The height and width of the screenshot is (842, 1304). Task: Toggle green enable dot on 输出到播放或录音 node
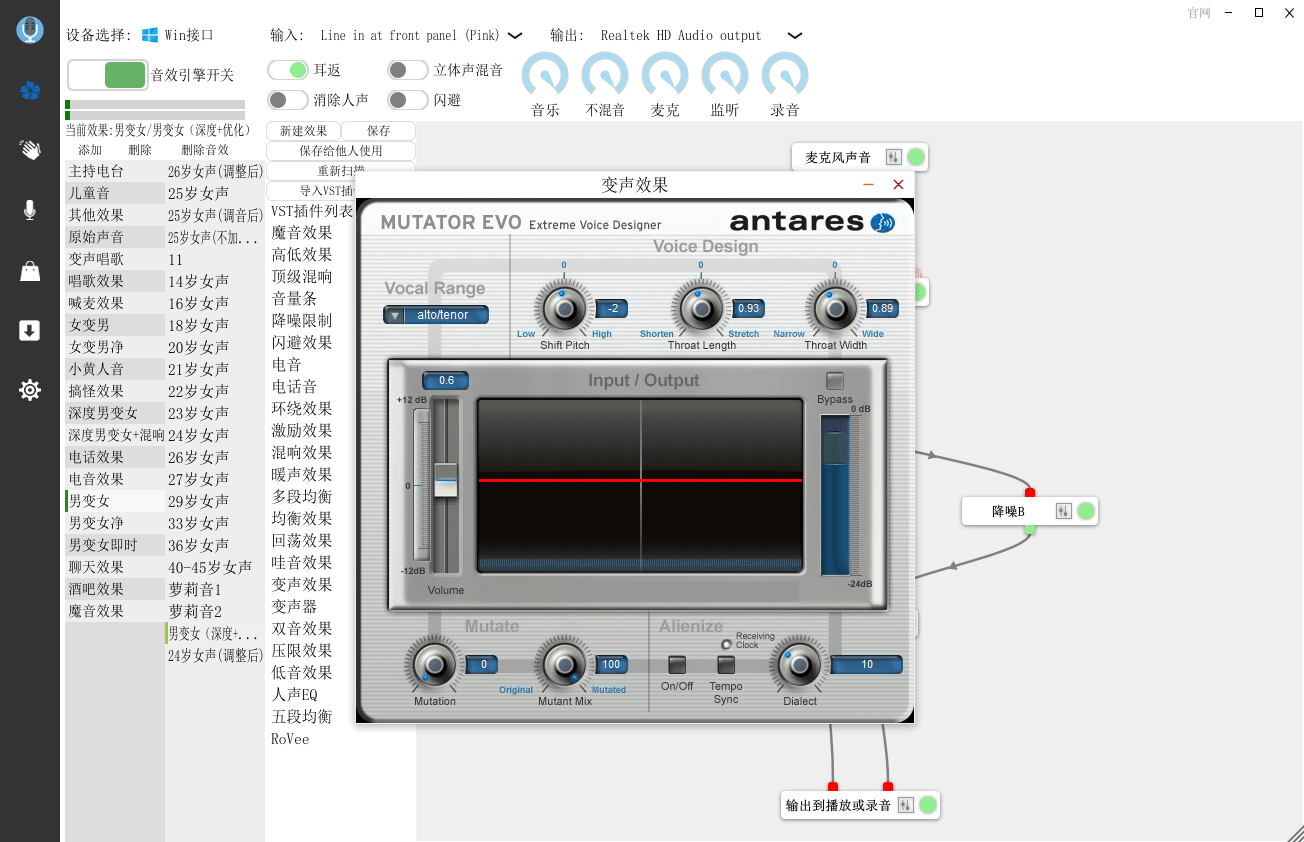(928, 805)
